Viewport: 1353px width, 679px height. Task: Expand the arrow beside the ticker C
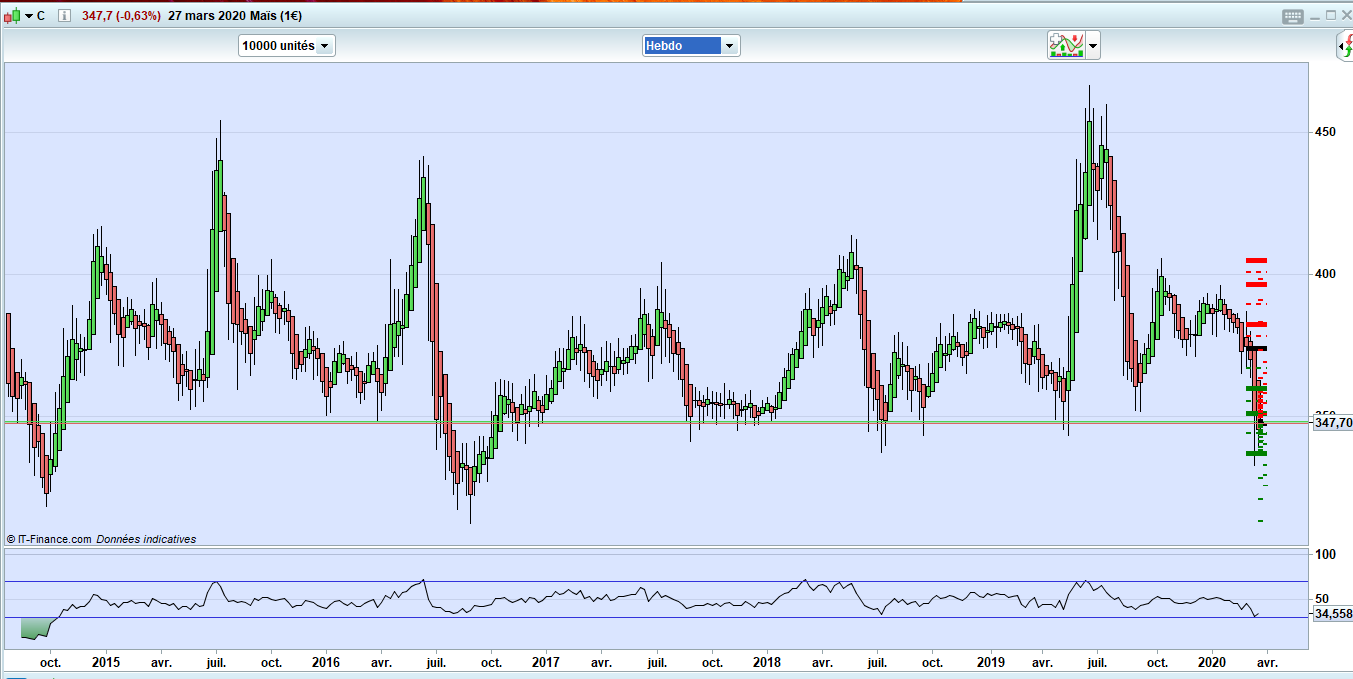(28, 16)
